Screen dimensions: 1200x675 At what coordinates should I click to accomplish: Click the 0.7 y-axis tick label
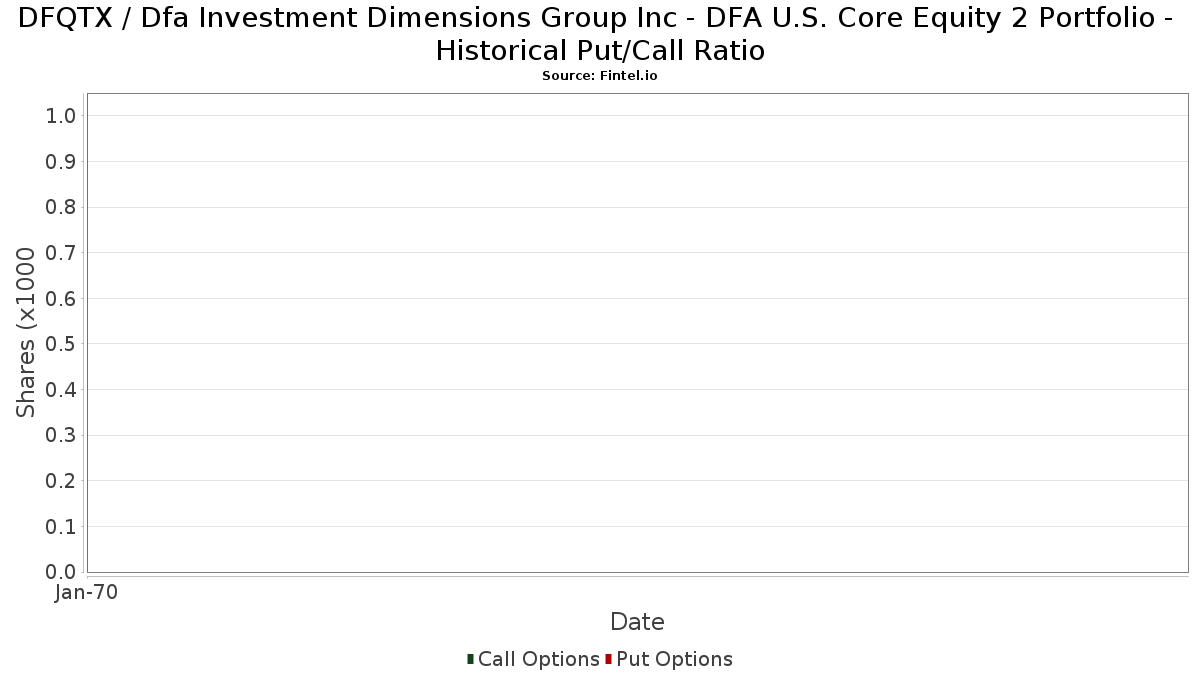pos(61,253)
